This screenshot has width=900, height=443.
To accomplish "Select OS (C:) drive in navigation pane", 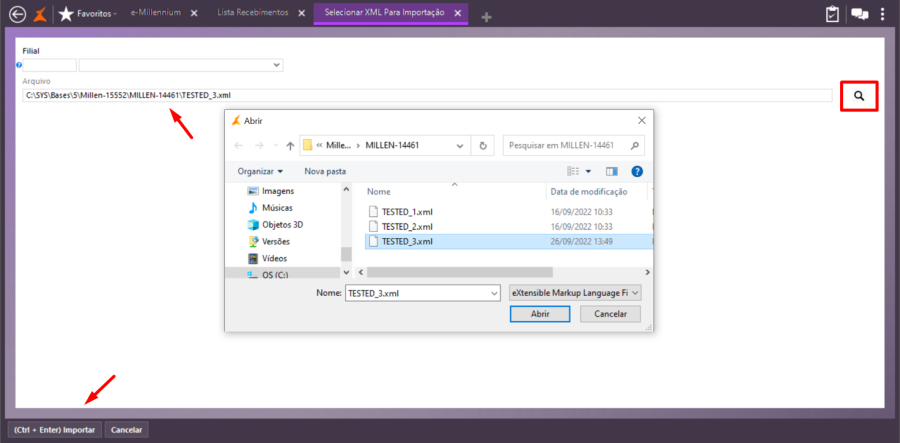I will coord(267,275).
